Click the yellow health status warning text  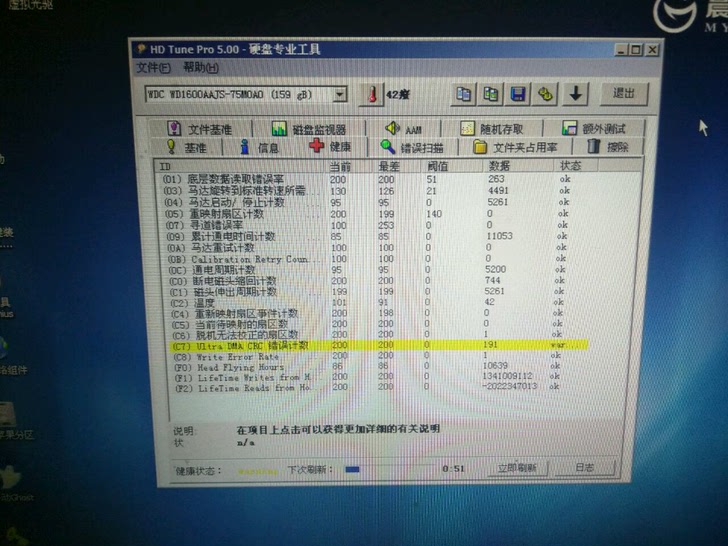(258, 472)
